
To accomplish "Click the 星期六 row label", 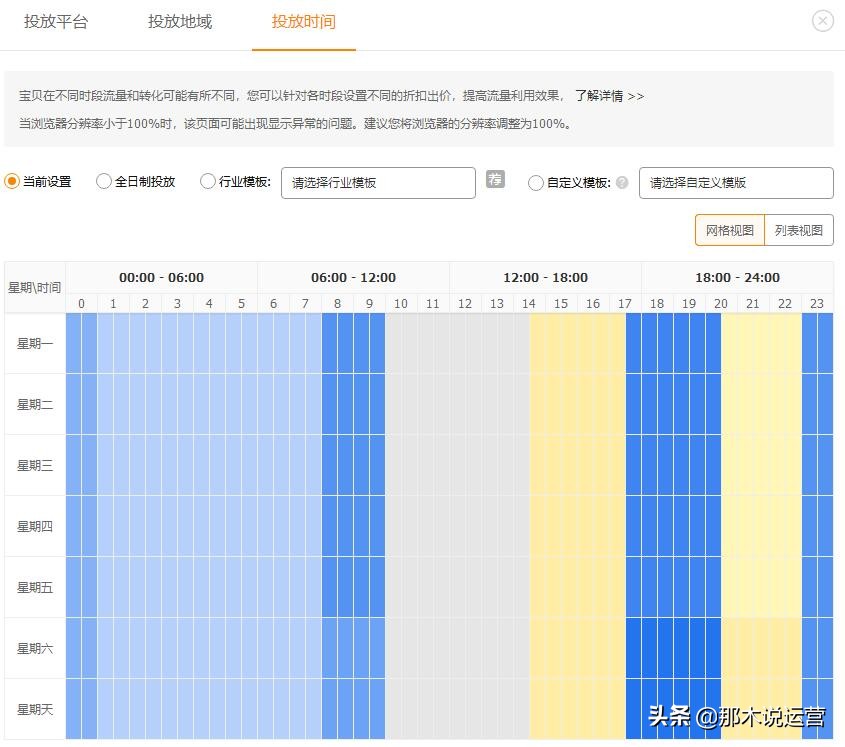I will click(x=34, y=648).
